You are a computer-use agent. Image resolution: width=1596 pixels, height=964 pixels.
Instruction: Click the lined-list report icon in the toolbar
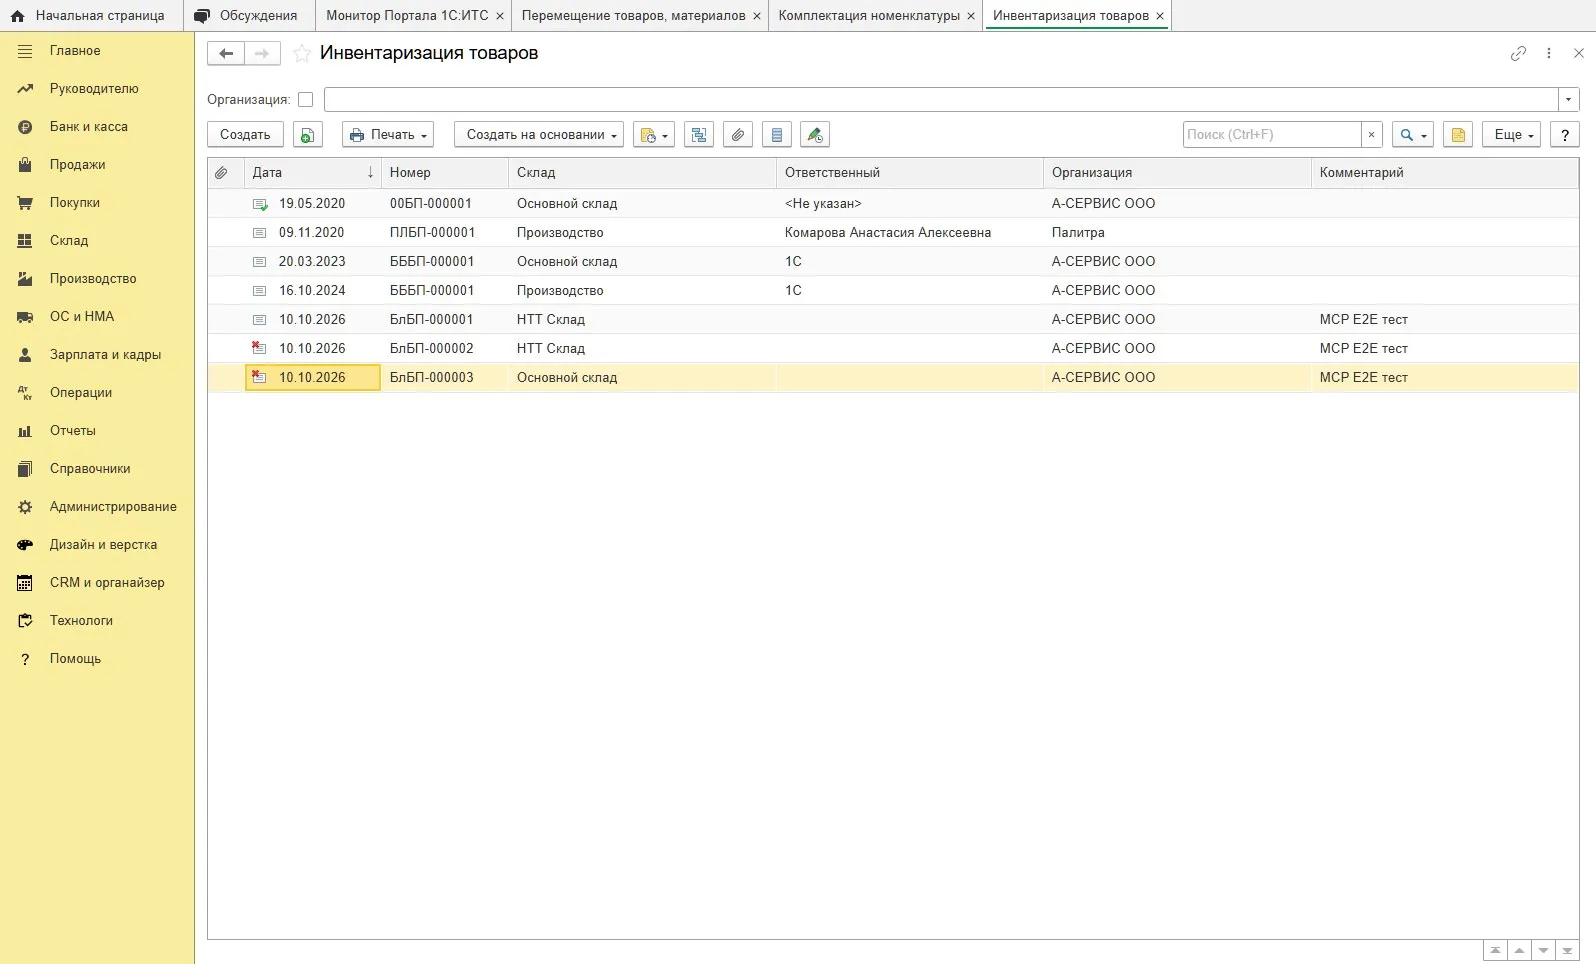tap(777, 135)
